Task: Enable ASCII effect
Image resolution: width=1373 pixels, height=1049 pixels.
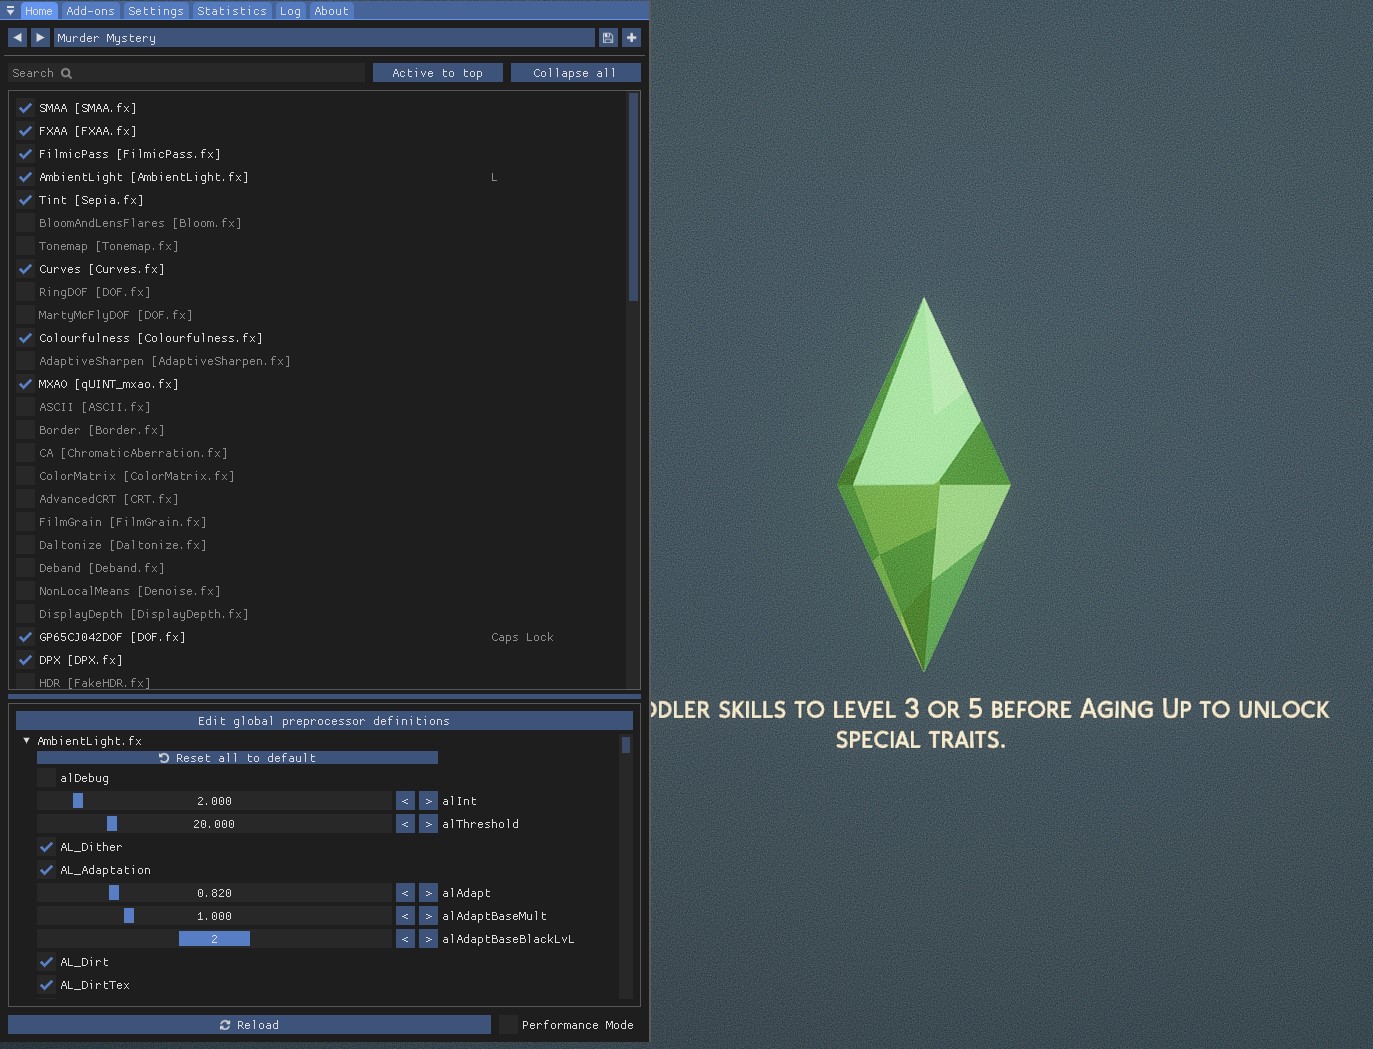Action: pos(25,407)
